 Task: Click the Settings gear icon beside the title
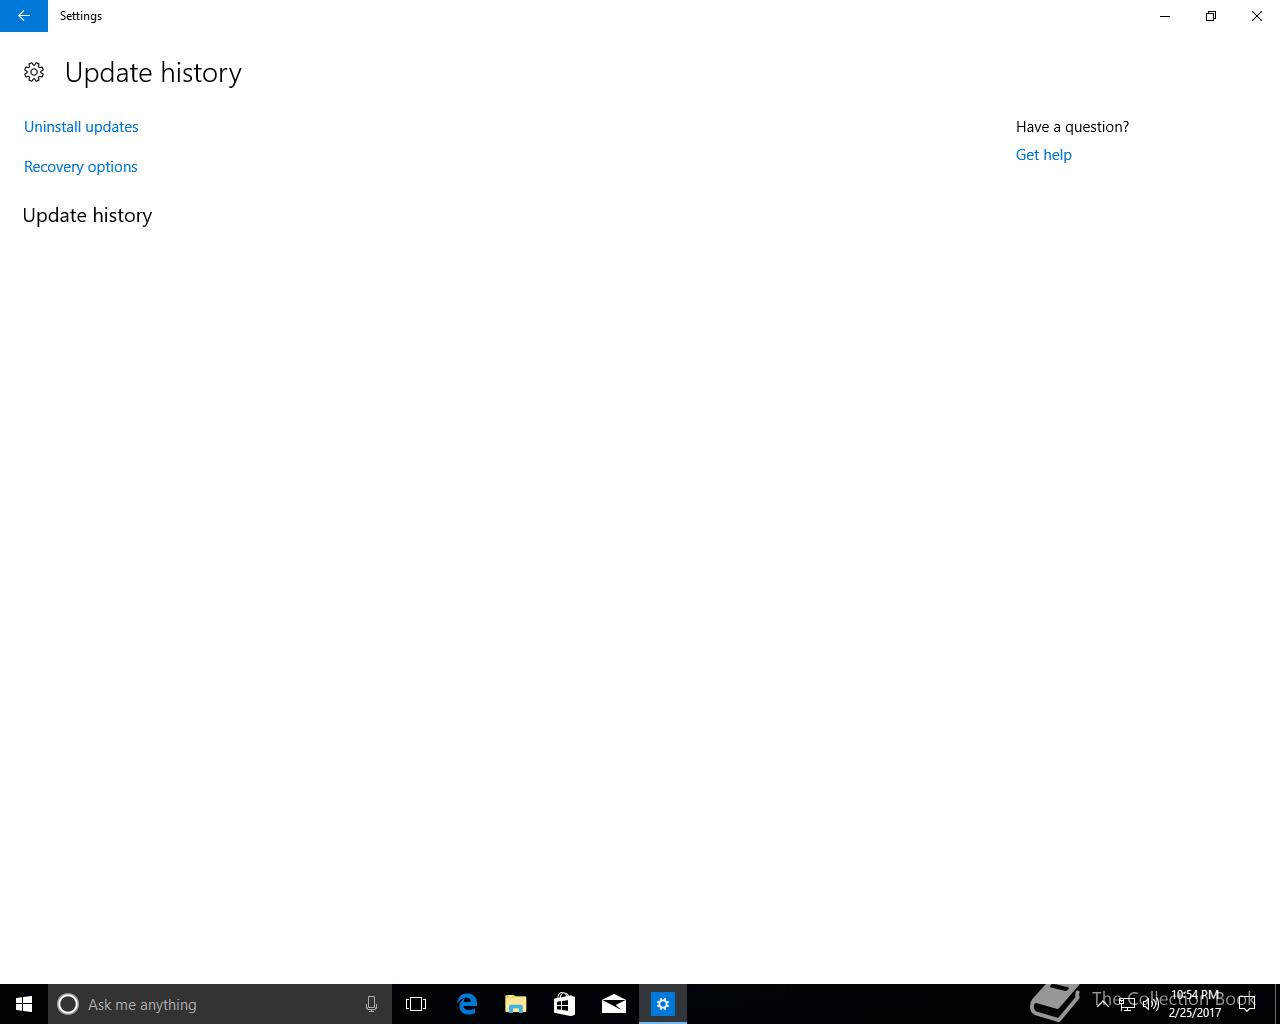click(x=34, y=72)
